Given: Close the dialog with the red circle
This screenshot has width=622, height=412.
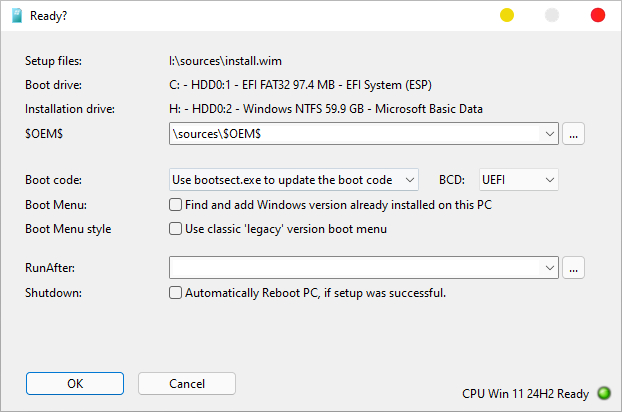Looking at the screenshot, I should [x=598, y=15].
